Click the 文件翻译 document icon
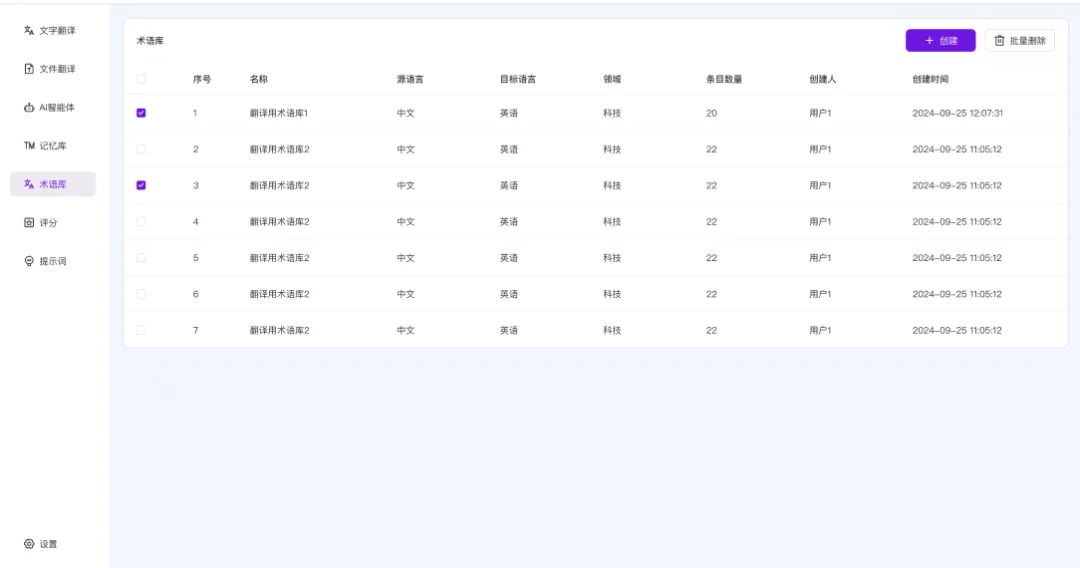The height and width of the screenshot is (568, 1080). point(29,69)
